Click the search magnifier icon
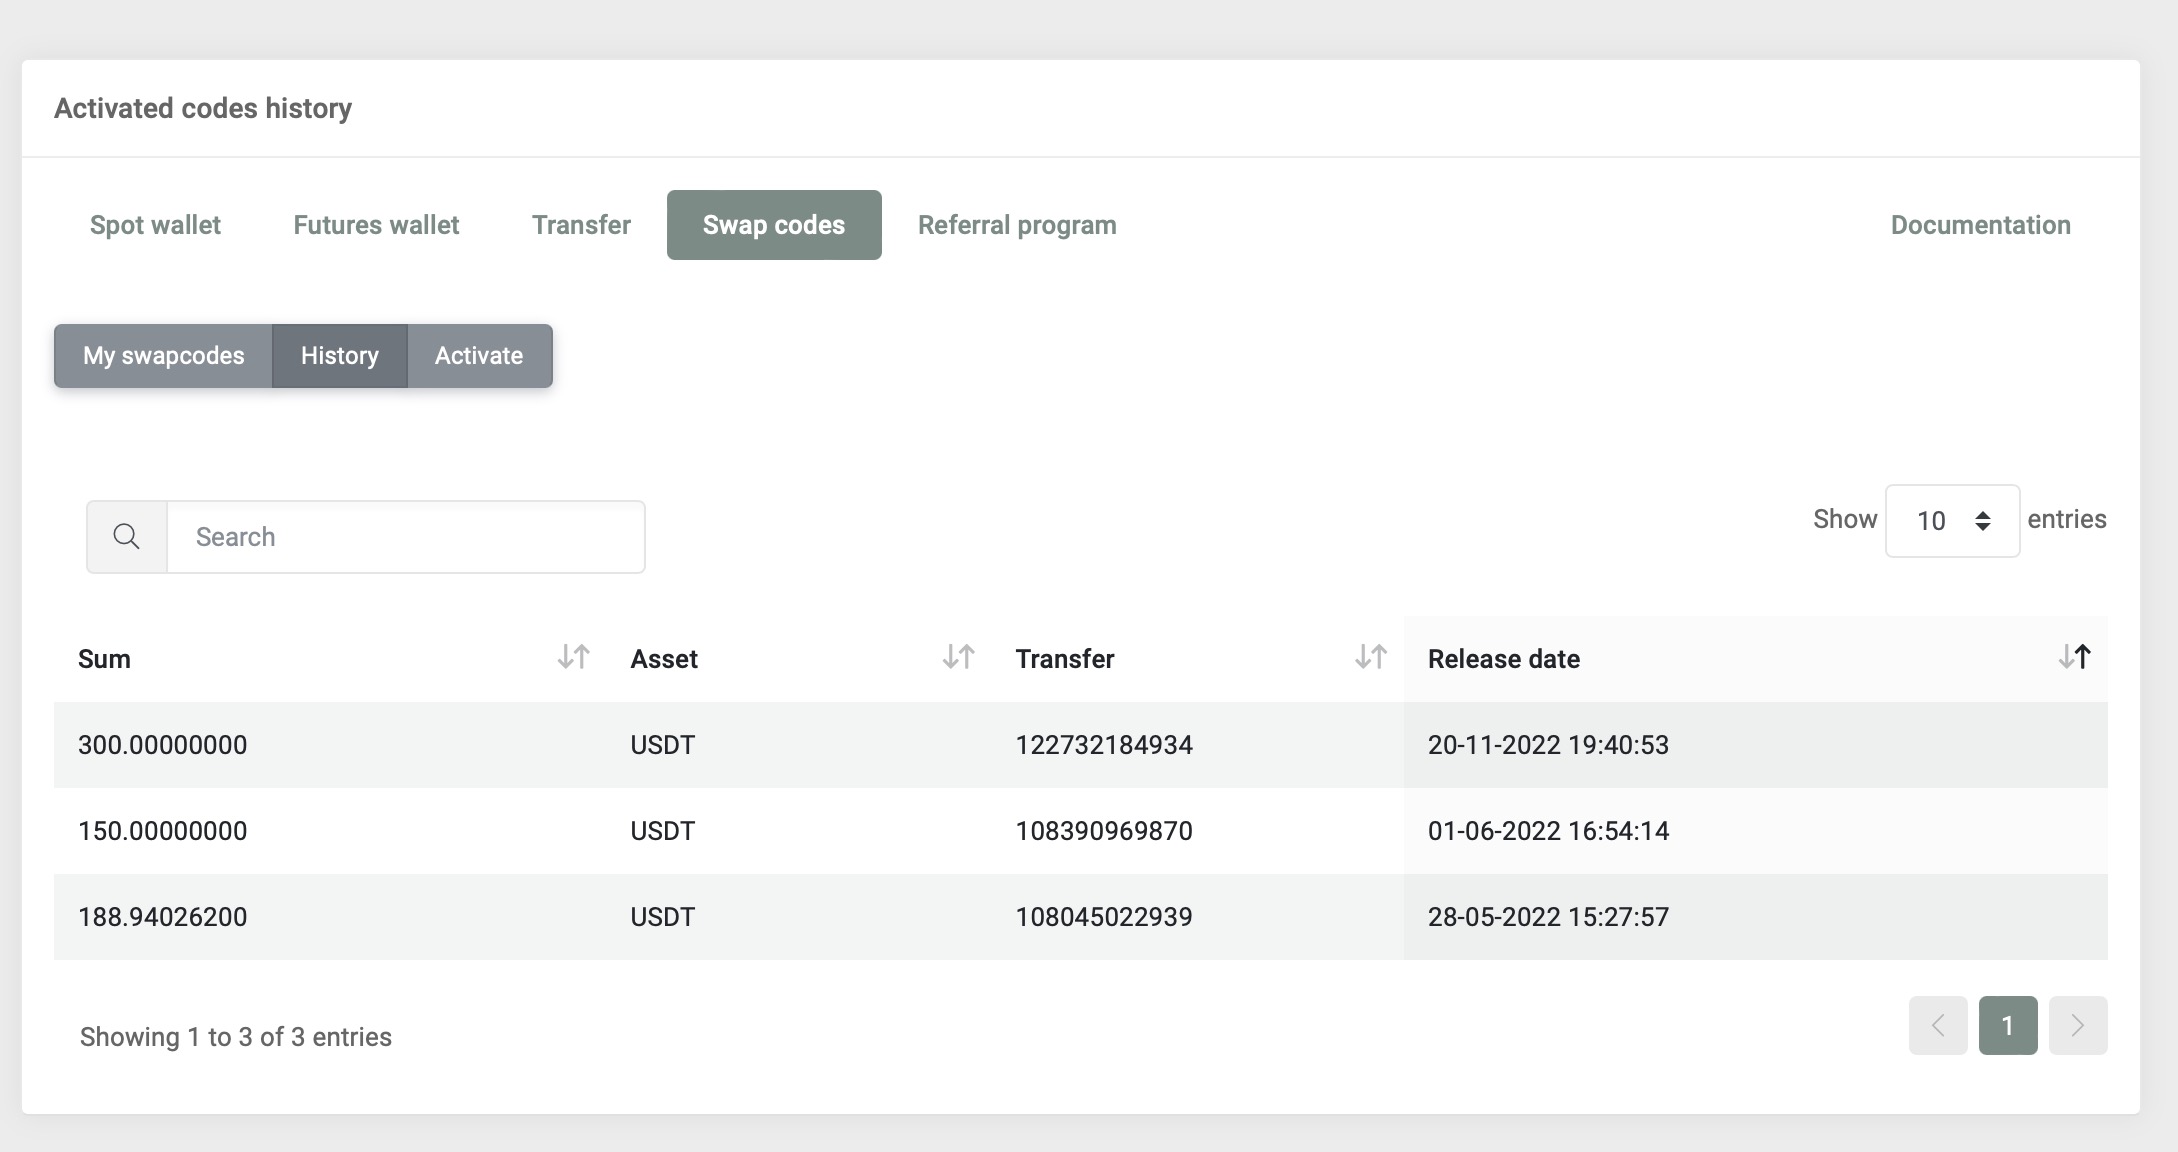This screenshot has width=2178, height=1152. click(126, 537)
